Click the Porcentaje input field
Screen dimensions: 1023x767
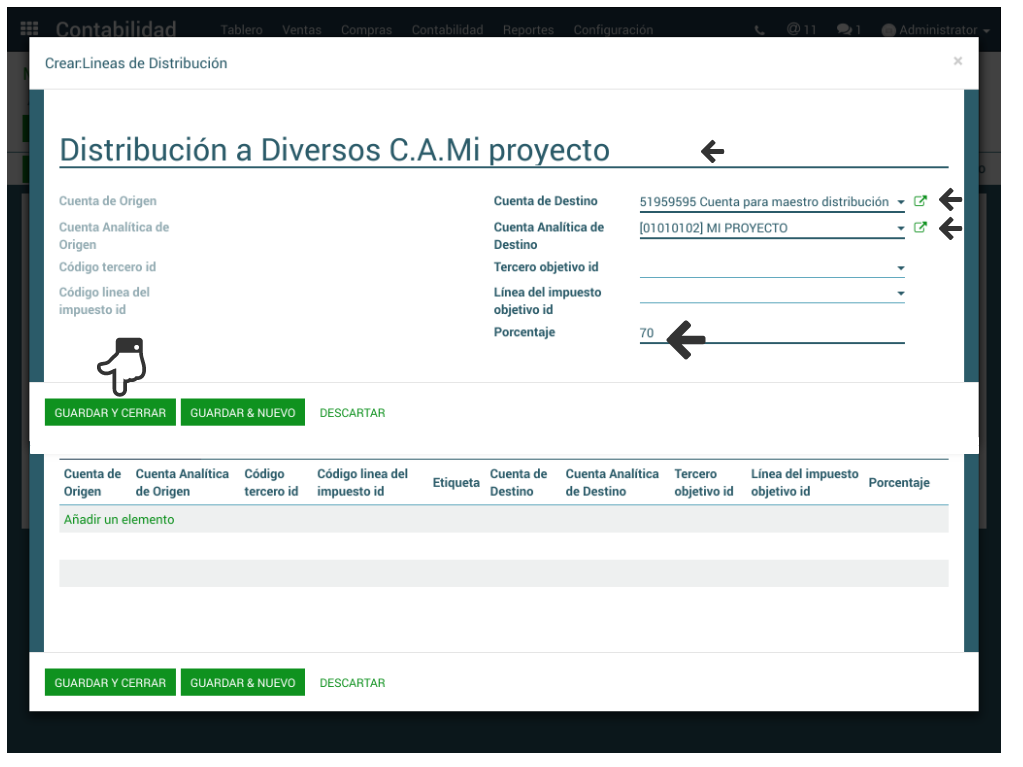[770, 333]
